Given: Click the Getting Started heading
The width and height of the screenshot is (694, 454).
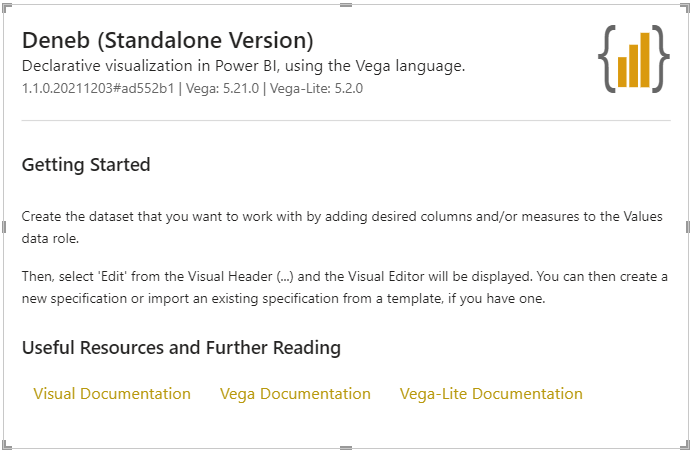Looking at the screenshot, I should click(86, 165).
